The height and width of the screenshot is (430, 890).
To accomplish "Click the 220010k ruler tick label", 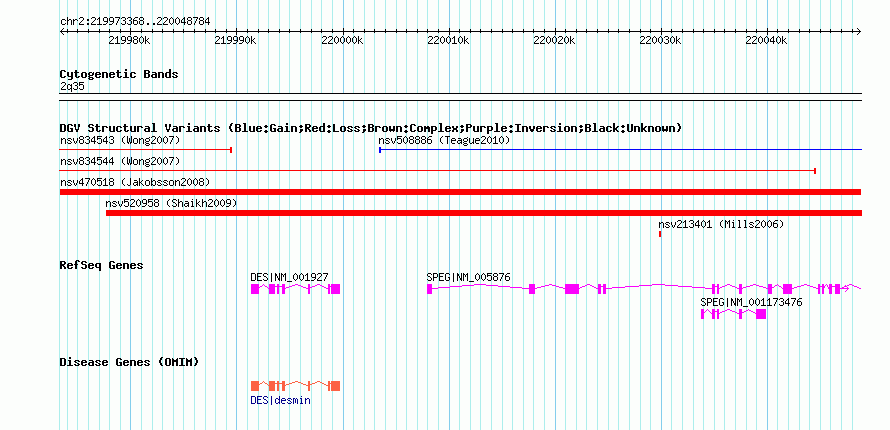I will point(448,40).
